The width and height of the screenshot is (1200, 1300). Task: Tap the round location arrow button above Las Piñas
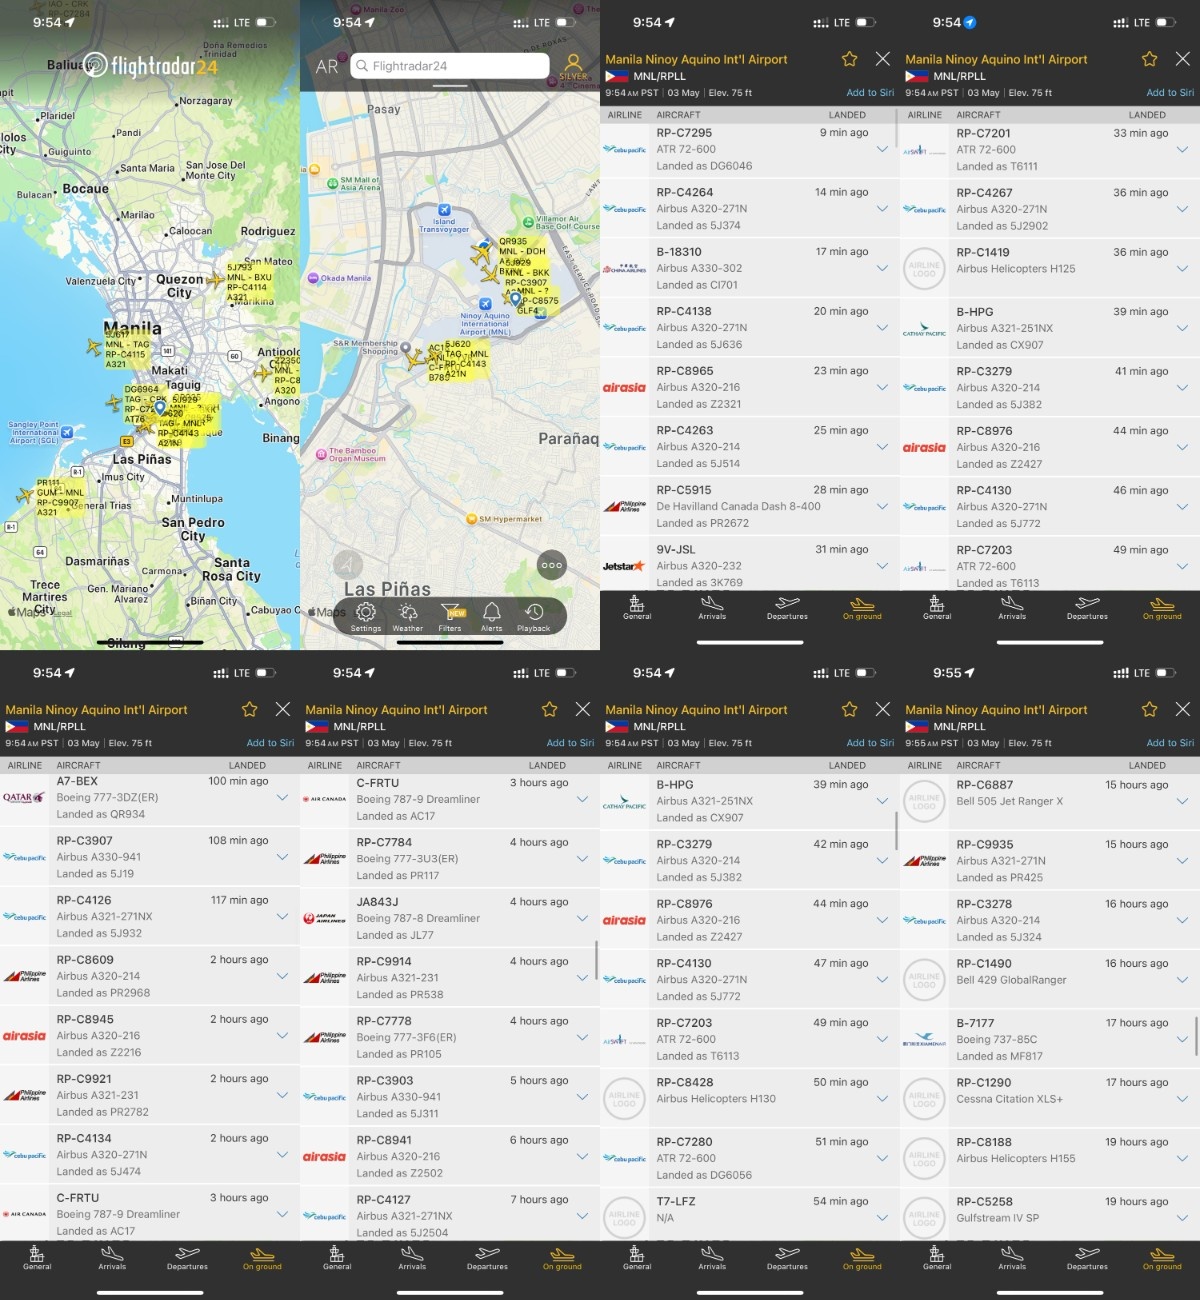tap(348, 565)
